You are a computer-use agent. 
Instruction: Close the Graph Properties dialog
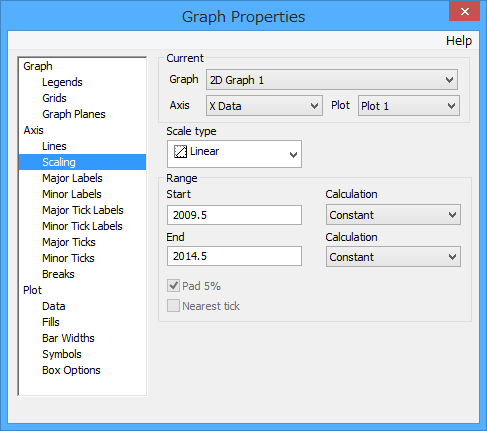[464, 12]
